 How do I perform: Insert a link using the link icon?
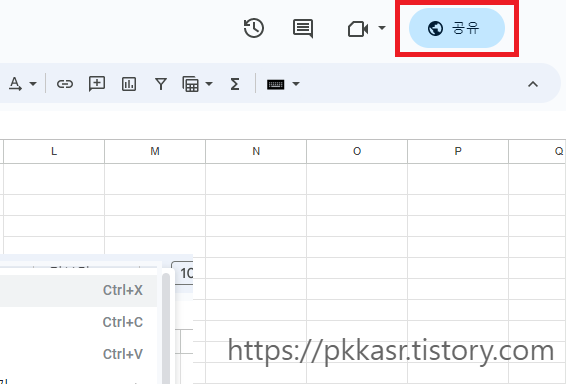(65, 84)
